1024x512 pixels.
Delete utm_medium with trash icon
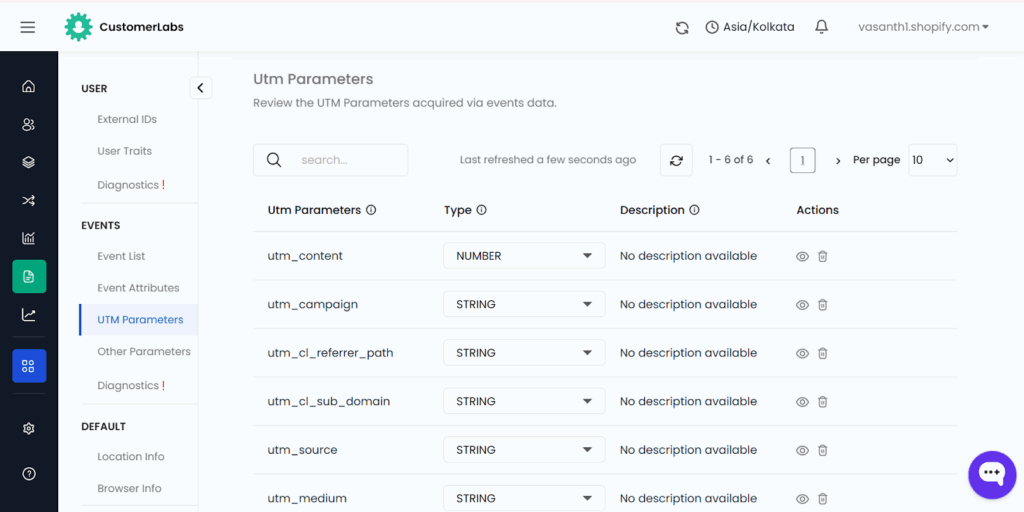point(823,498)
